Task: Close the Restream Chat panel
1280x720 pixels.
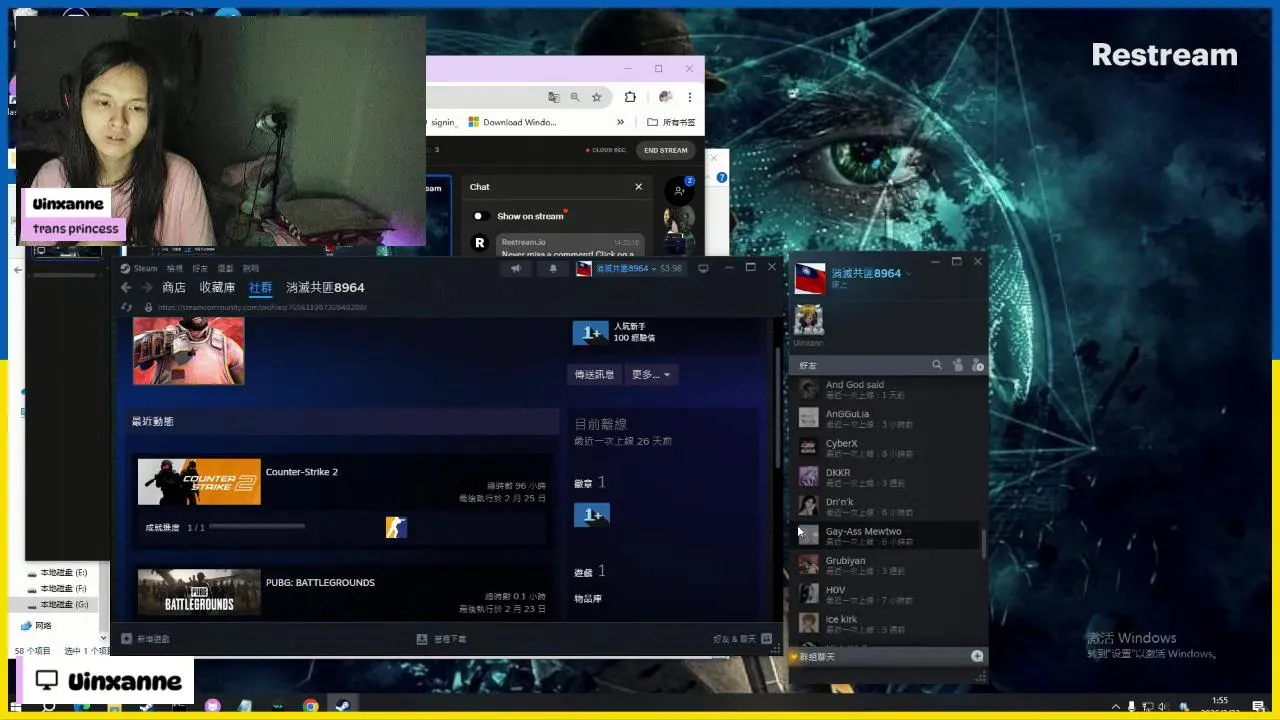Action: point(638,187)
